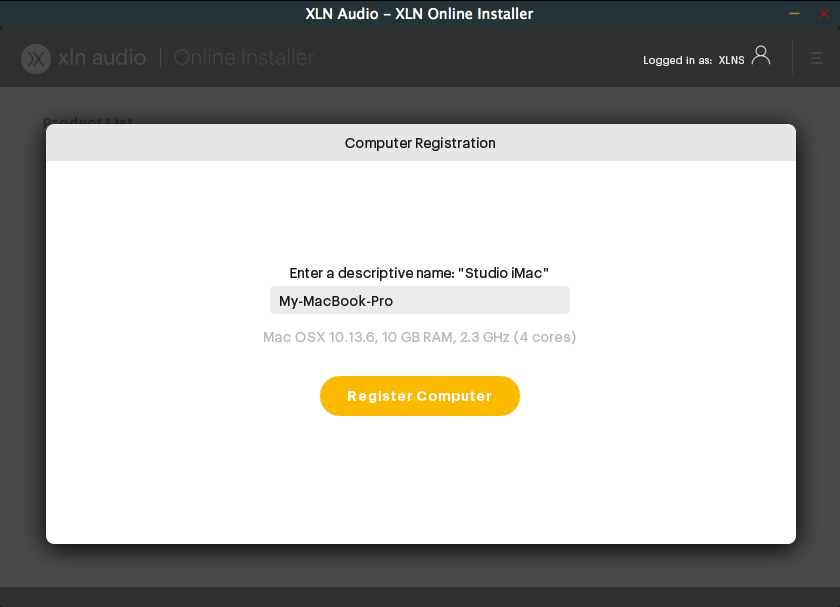Expand options via top-right menu control

coord(816,58)
